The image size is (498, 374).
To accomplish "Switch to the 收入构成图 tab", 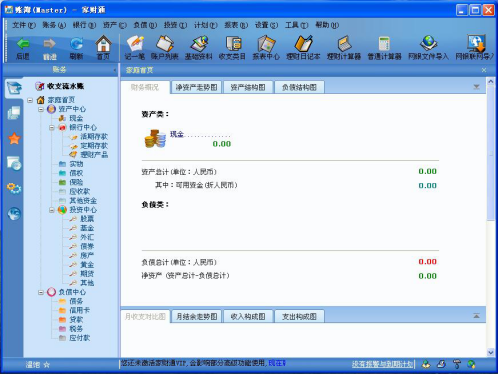I will click(248, 316).
